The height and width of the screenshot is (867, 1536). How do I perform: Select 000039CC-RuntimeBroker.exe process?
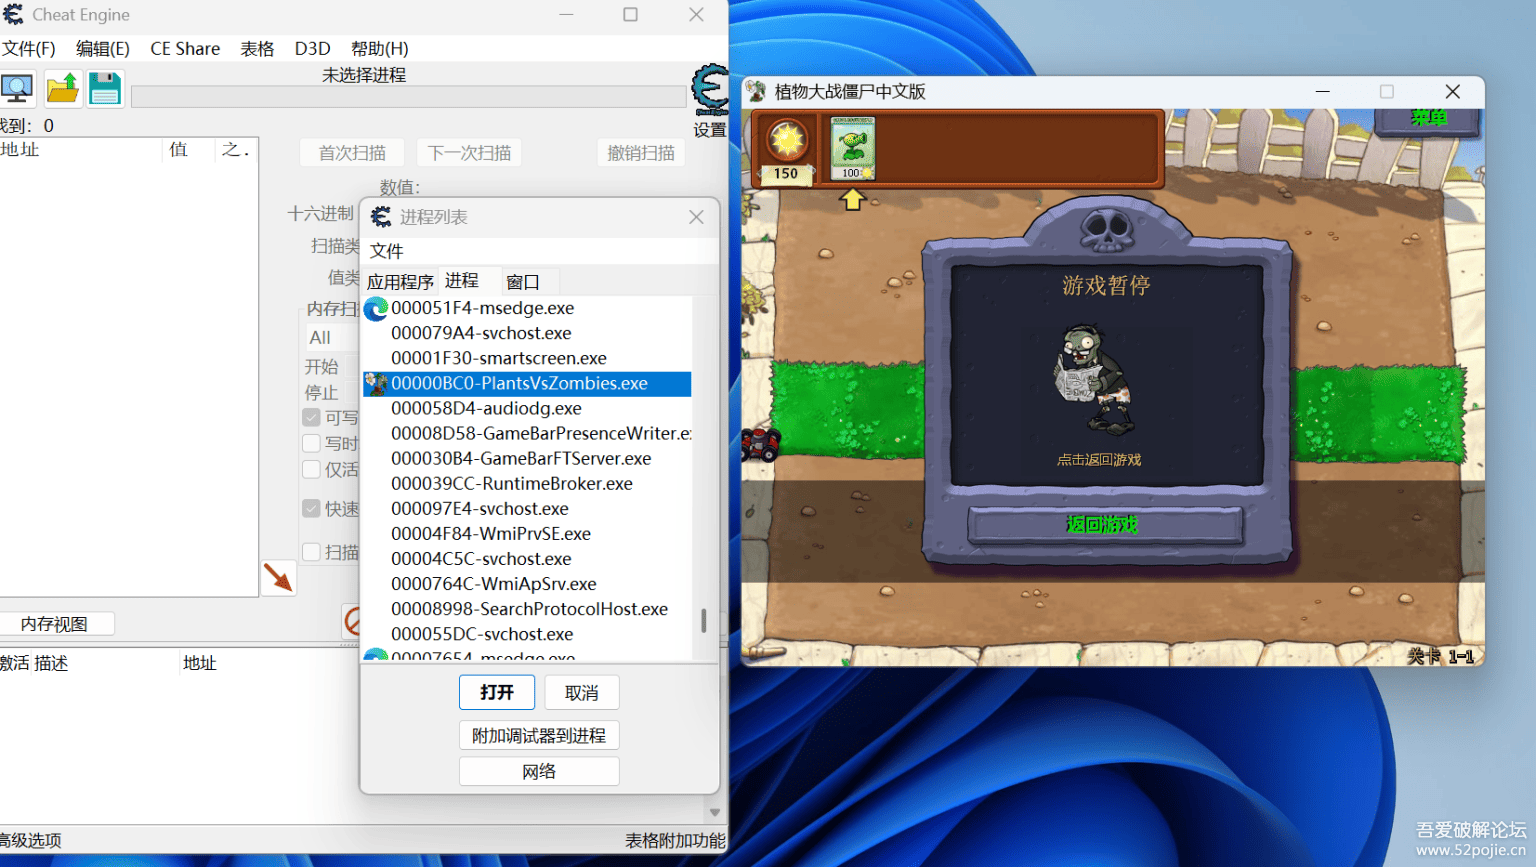(527, 484)
